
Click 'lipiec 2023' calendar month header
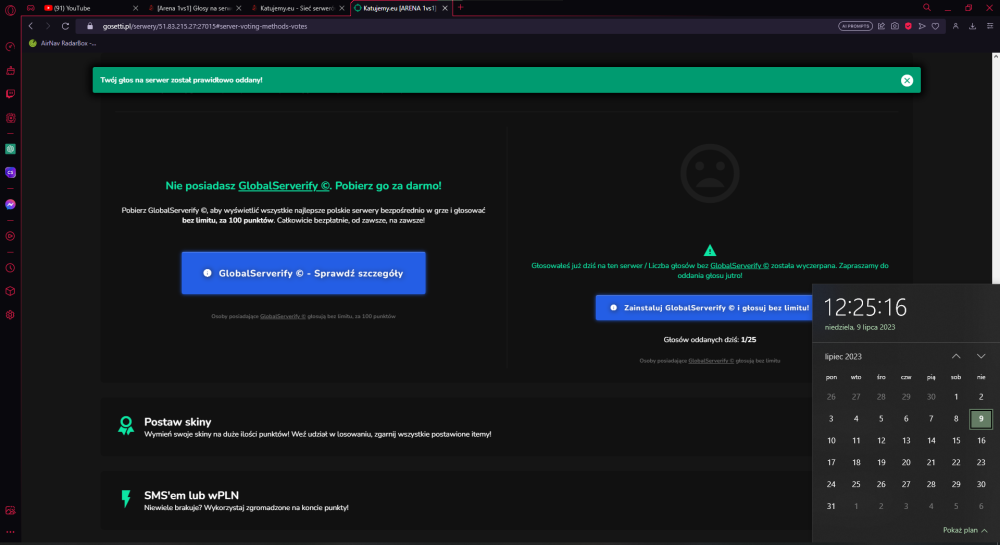click(843, 356)
